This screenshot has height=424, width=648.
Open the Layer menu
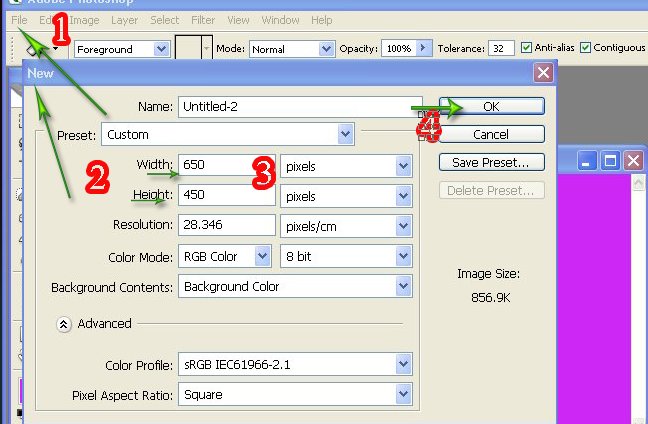pyautogui.click(x=124, y=20)
